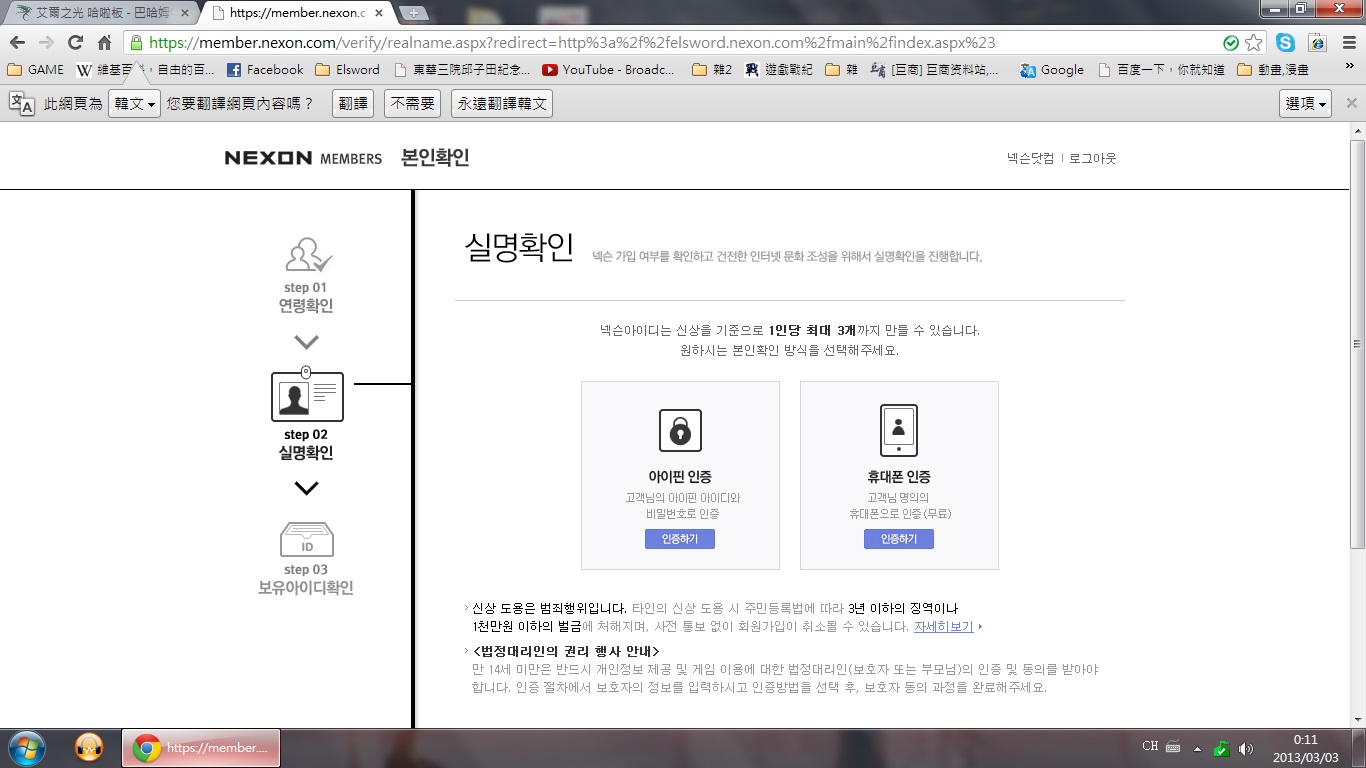Close the member.nexon.com tab

[x=379, y=13]
